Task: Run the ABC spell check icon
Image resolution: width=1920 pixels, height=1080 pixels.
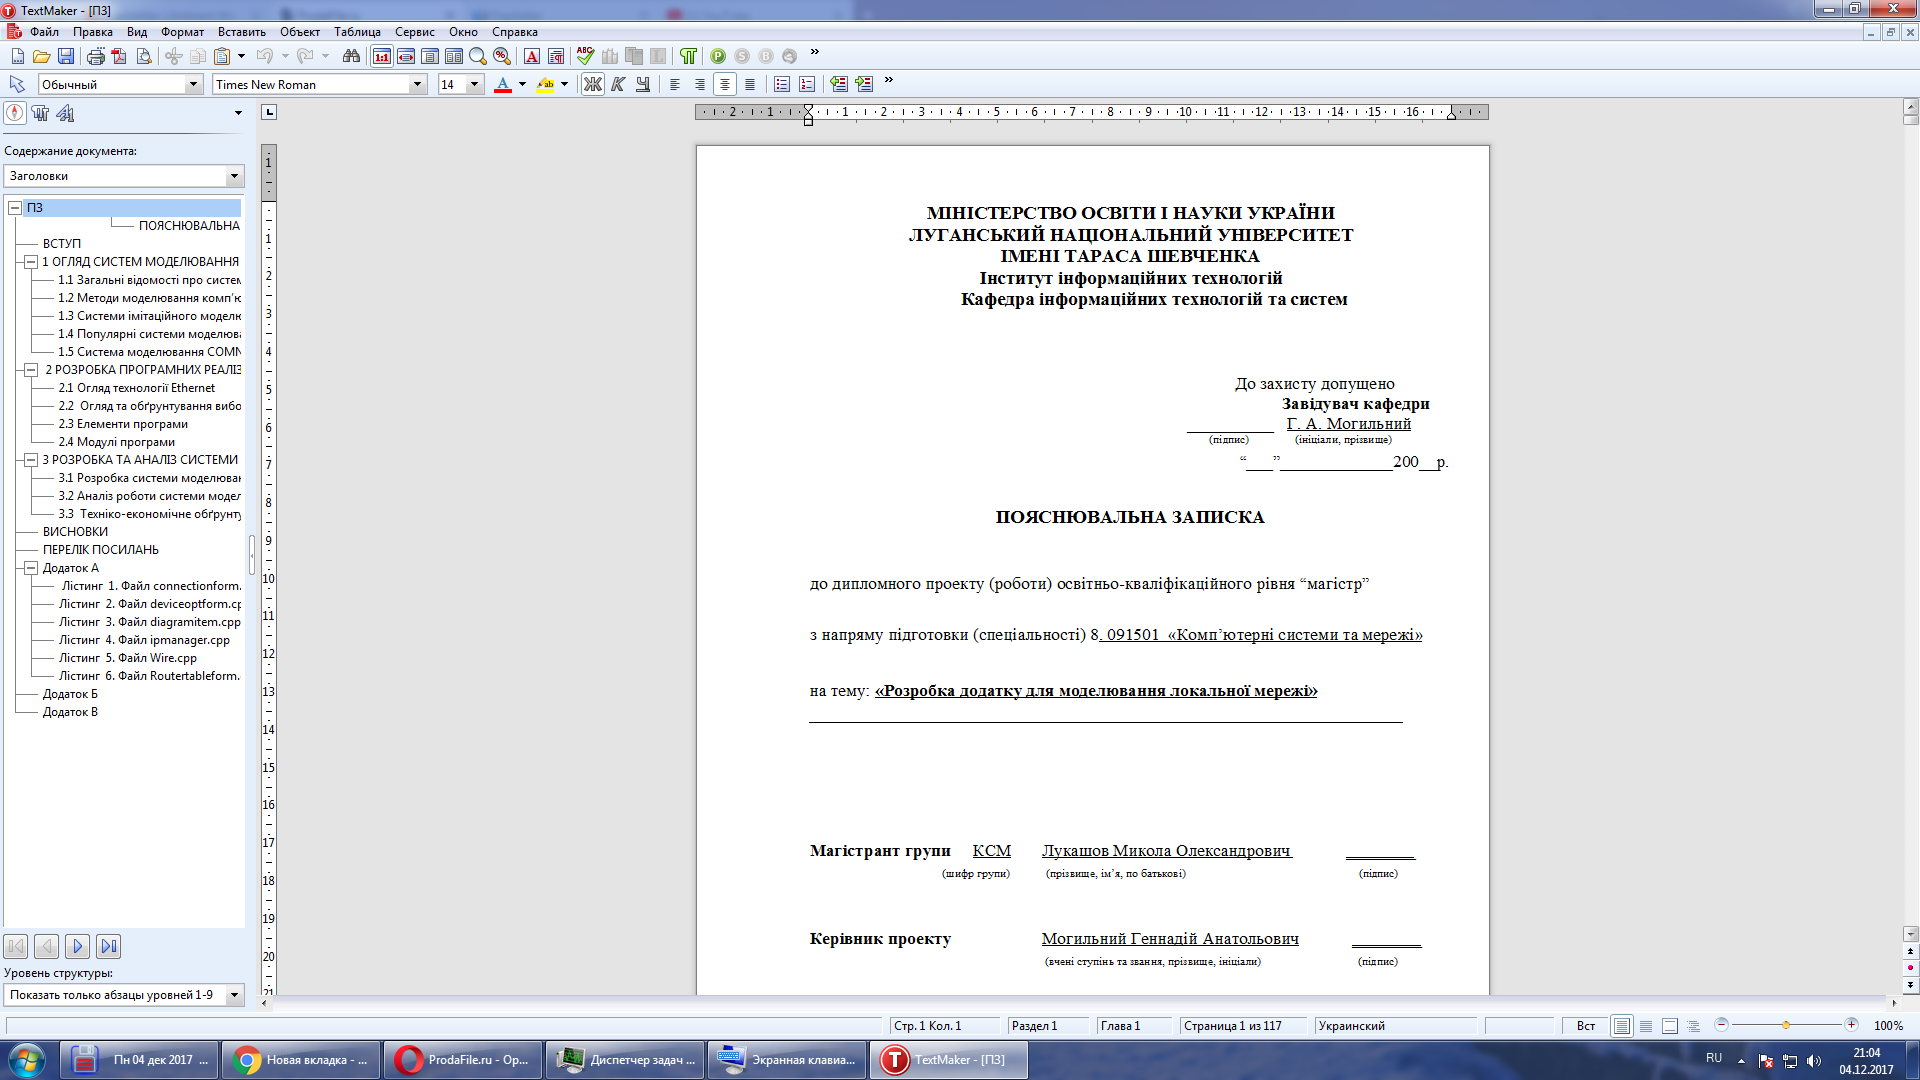Action: [x=585, y=56]
